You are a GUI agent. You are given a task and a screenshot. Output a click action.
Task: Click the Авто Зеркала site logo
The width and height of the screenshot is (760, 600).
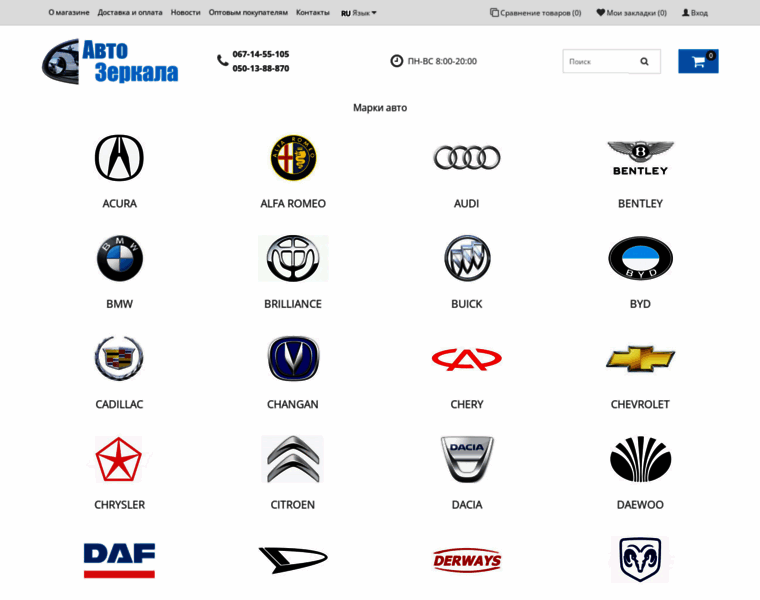[x=110, y=62]
